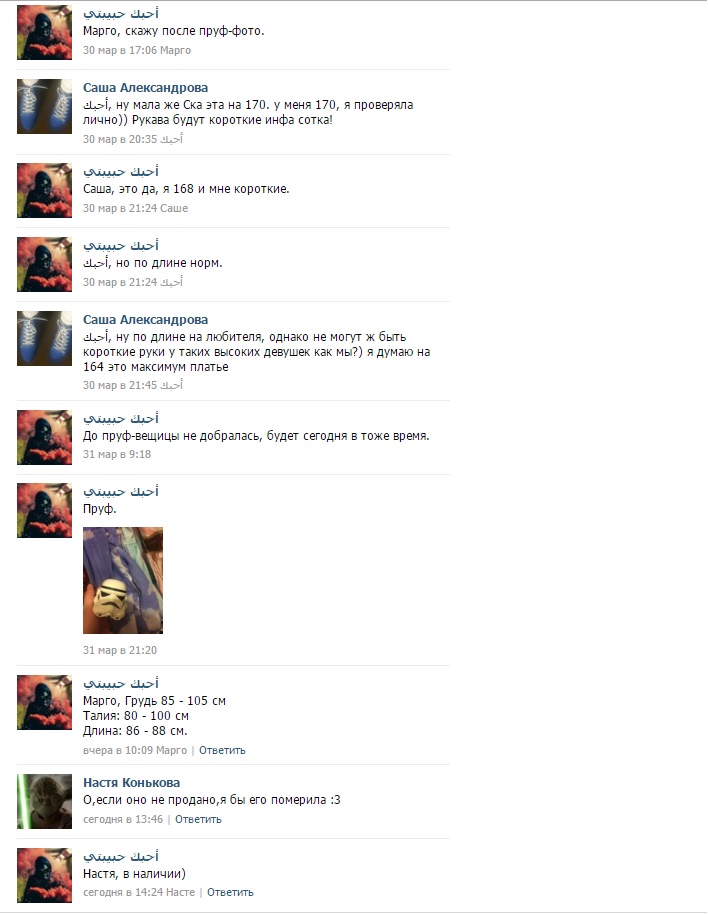Viewport: 708px width, 914px height.
Task: Open Саша Александрова name link in 21:45 comment
Action: click(145, 319)
